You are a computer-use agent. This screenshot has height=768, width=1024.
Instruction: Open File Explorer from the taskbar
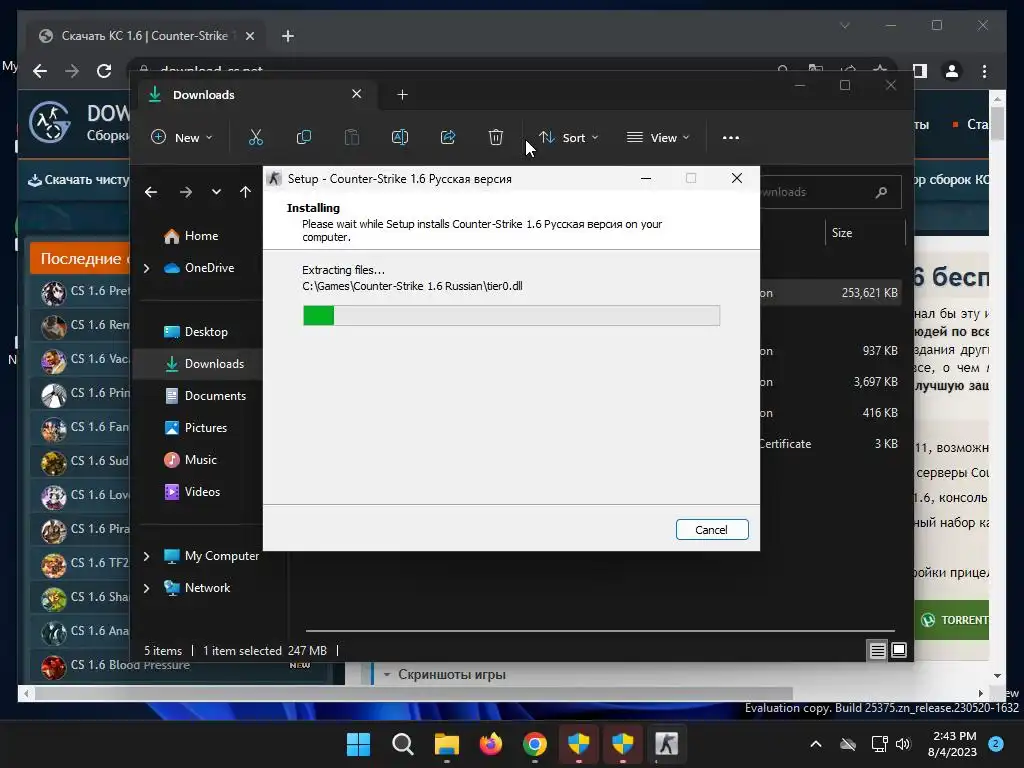coord(447,744)
